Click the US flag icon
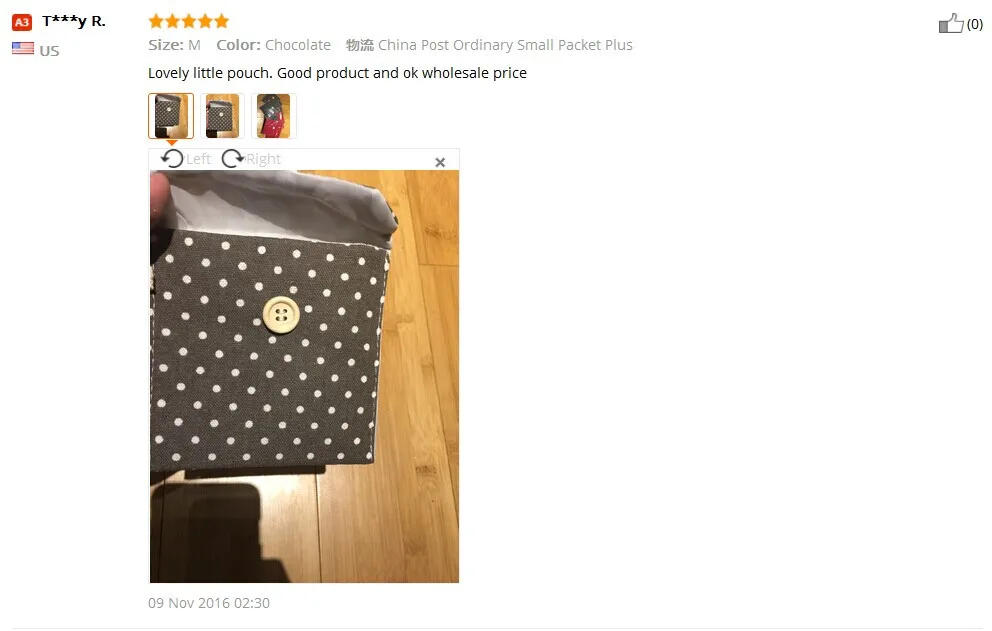The width and height of the screenshot is (992, 631). [x=23, y=48]
